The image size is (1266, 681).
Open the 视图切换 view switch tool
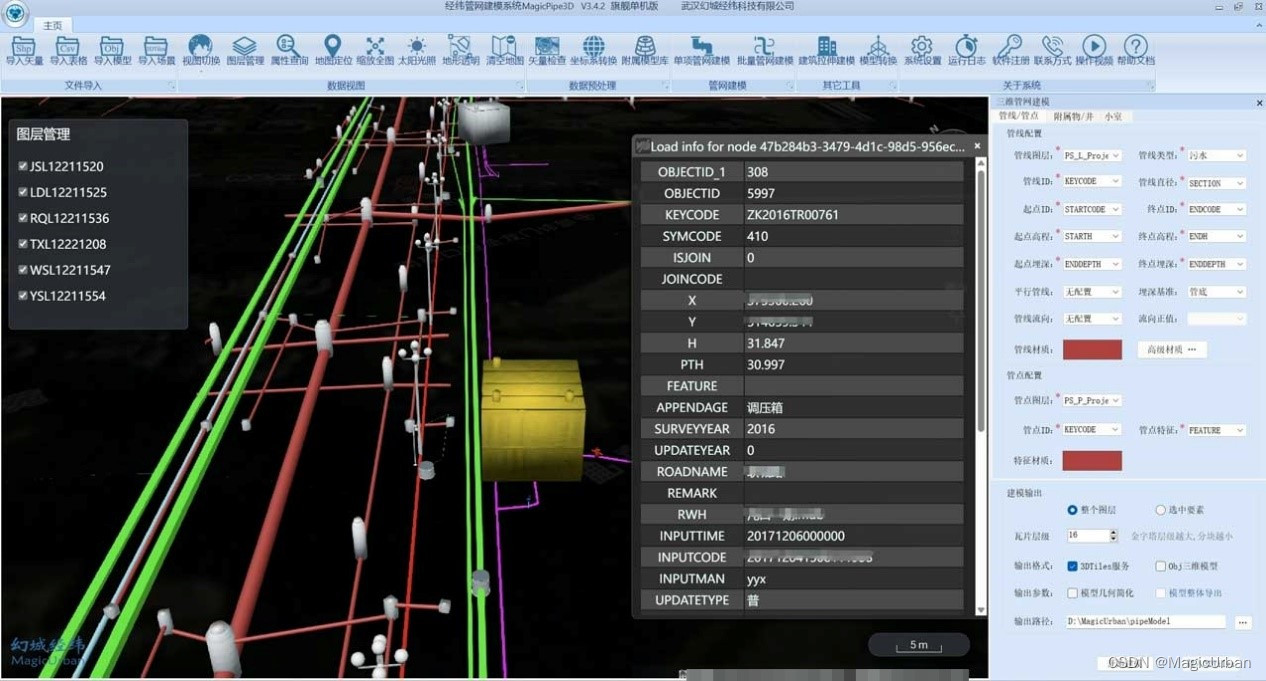click(x=201, y=47)
